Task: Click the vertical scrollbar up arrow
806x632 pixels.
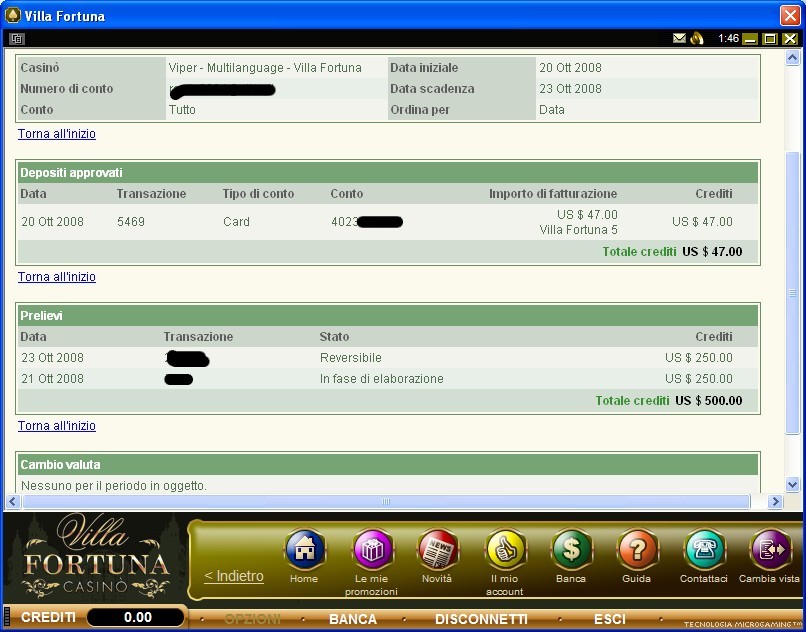Action: click(x=792, y=58)
